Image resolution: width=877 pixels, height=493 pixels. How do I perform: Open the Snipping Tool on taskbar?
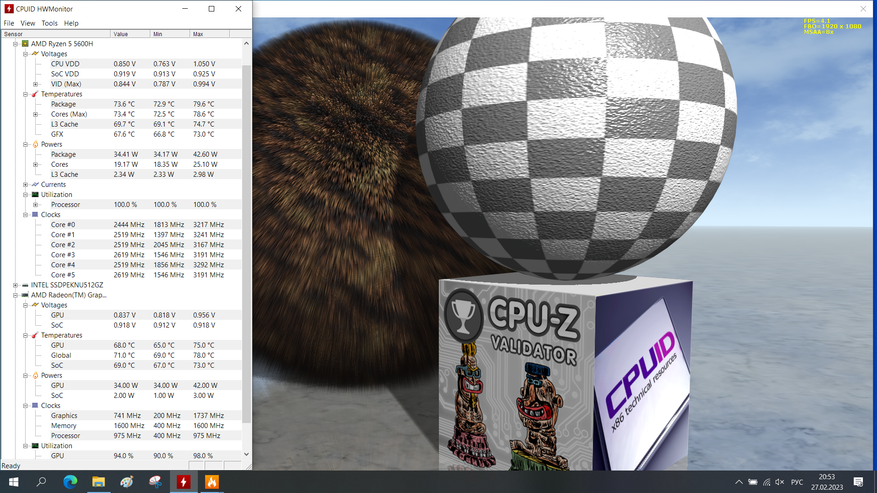[x=155, y=482]
